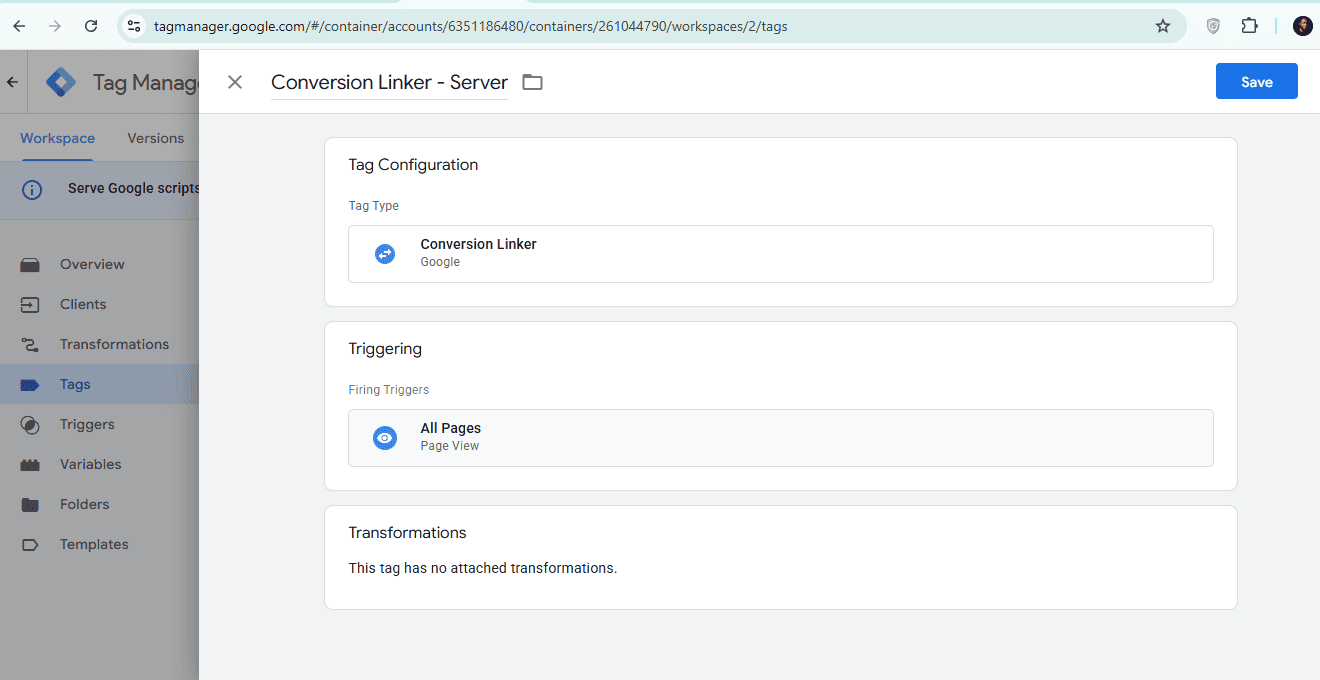Open Variables in the sidebar
The image size is (1320, 680).
99,464
